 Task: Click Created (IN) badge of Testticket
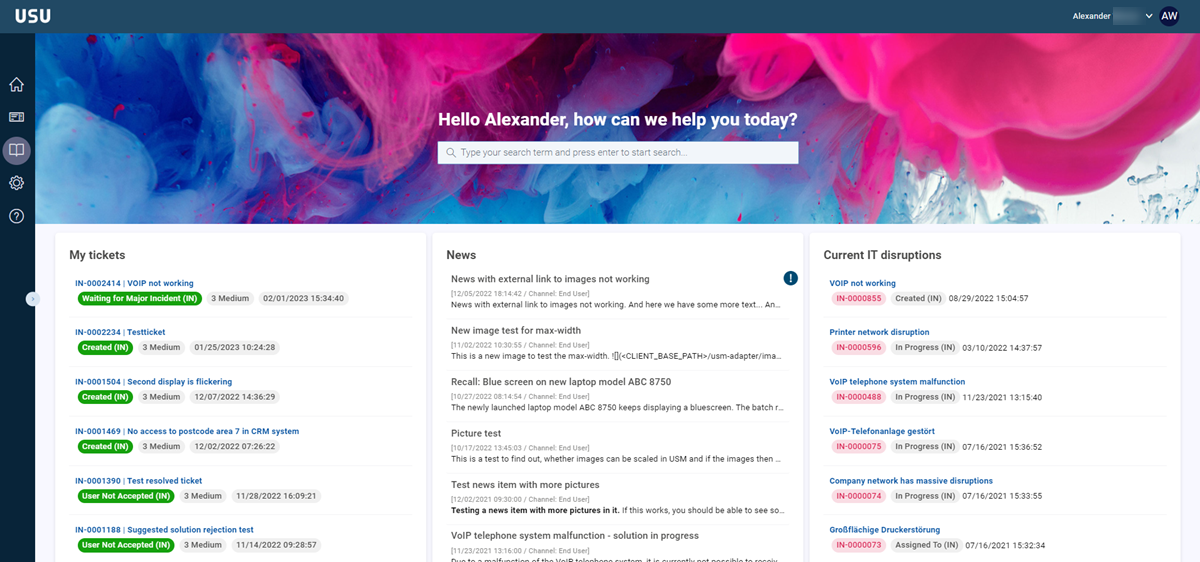105,347
